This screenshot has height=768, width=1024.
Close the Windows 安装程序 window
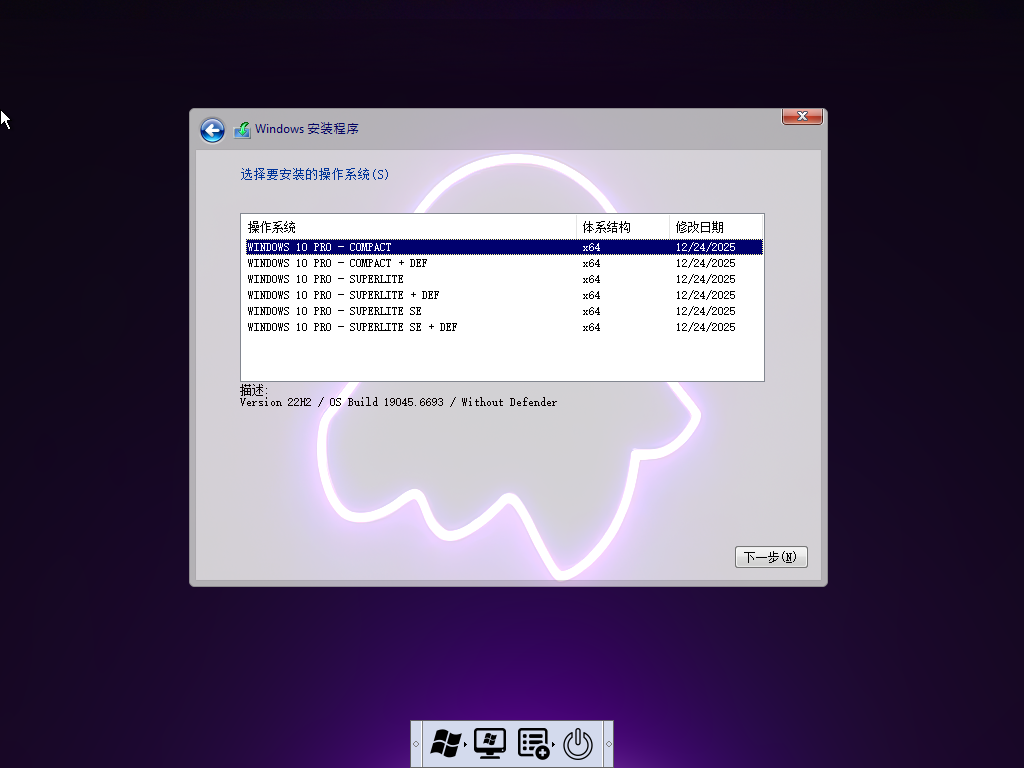tap(801, 116)
